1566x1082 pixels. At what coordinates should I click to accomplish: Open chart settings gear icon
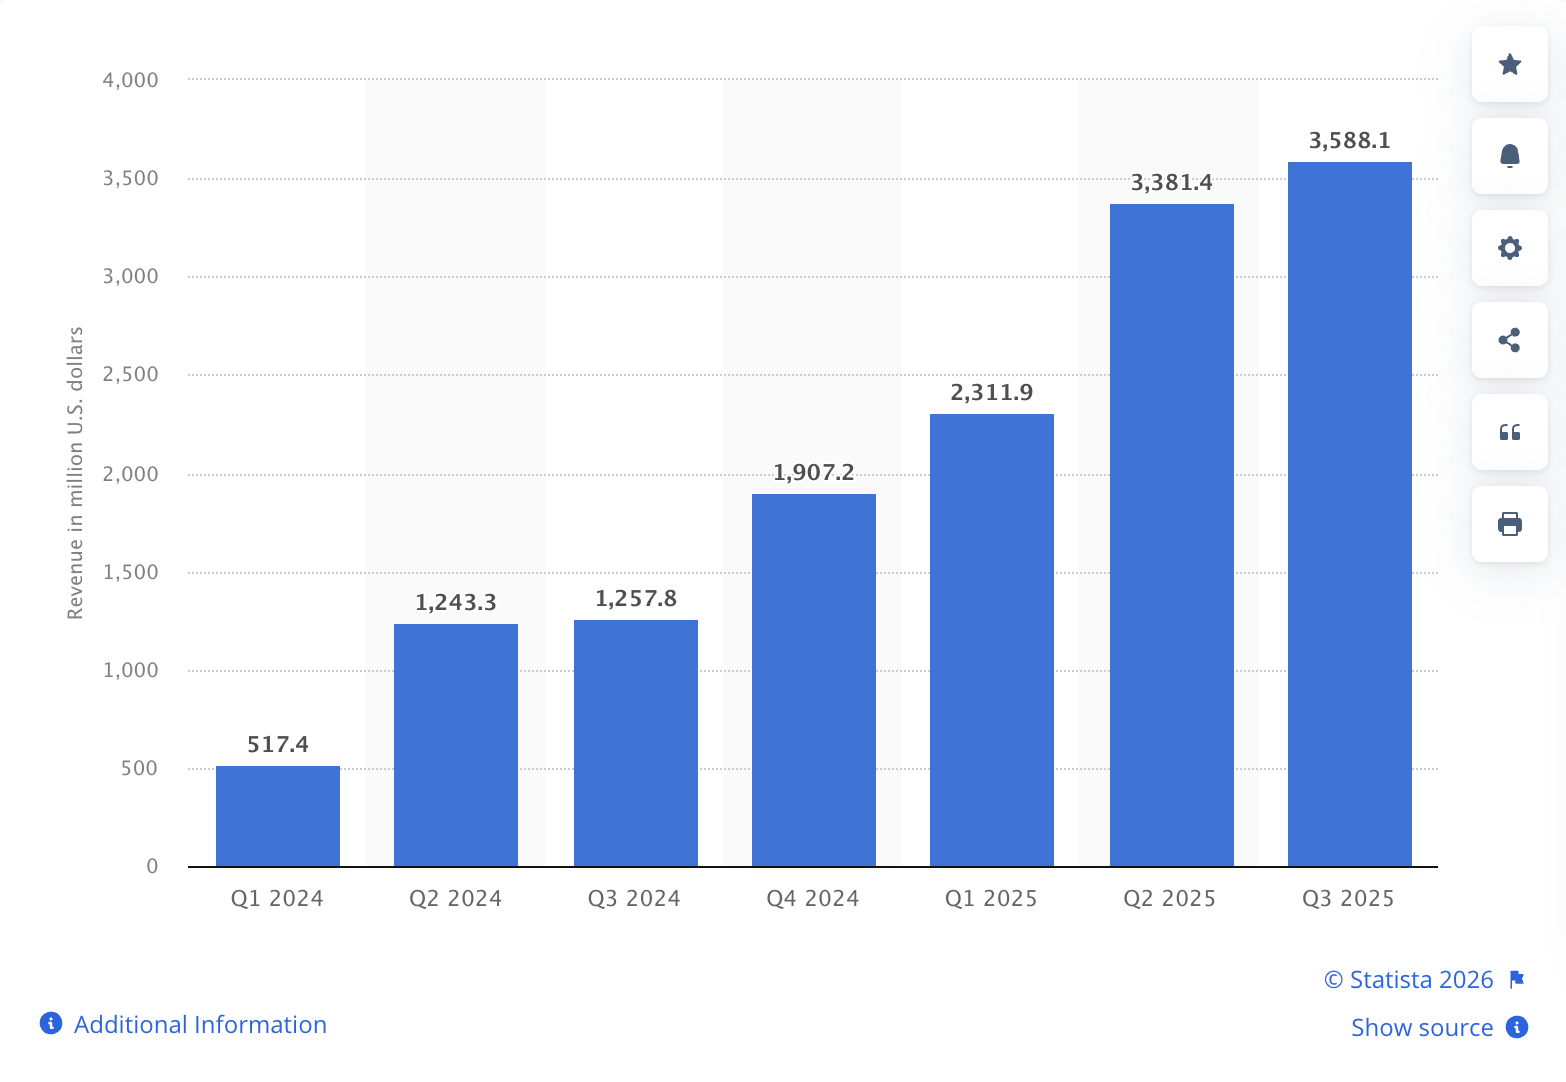[1509, 248]
